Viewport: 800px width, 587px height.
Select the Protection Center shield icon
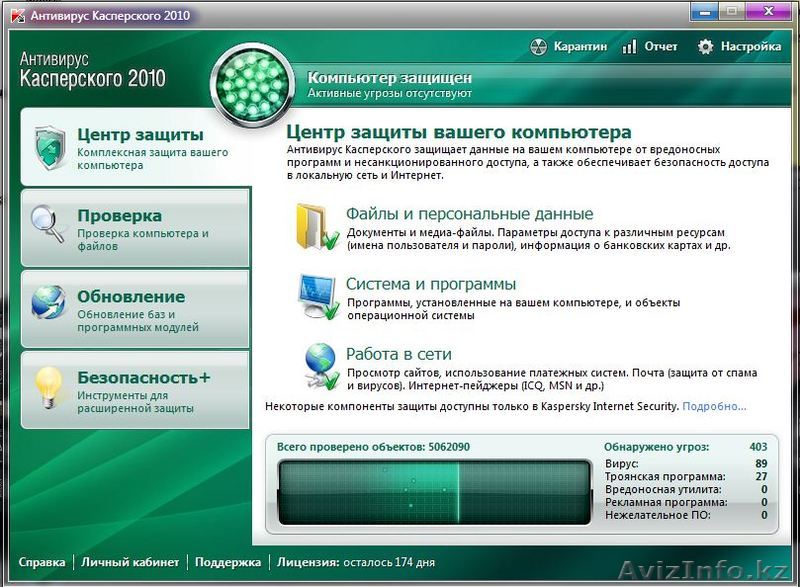[x=46, y=148]
